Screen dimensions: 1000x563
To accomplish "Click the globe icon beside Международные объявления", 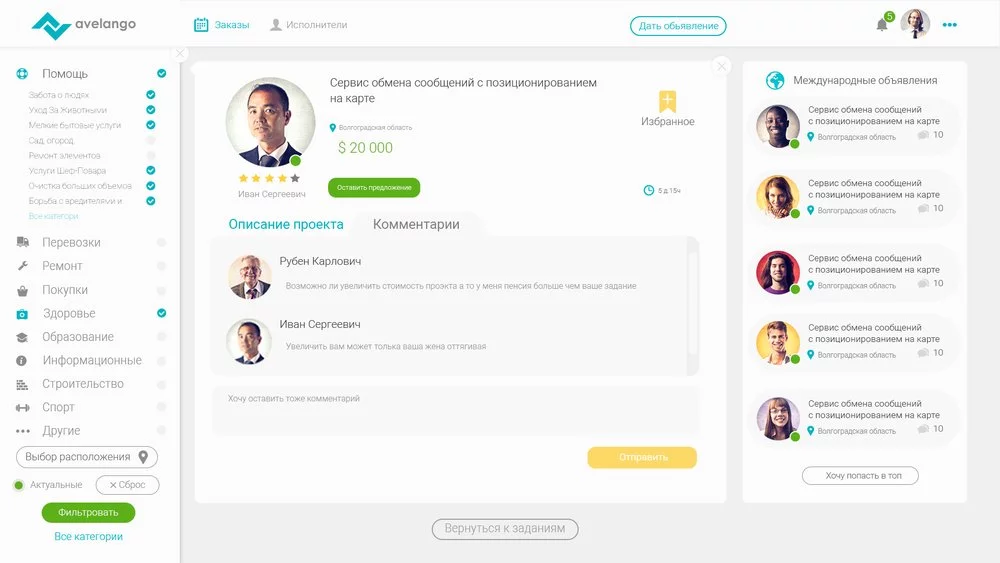I will [775, 80].
